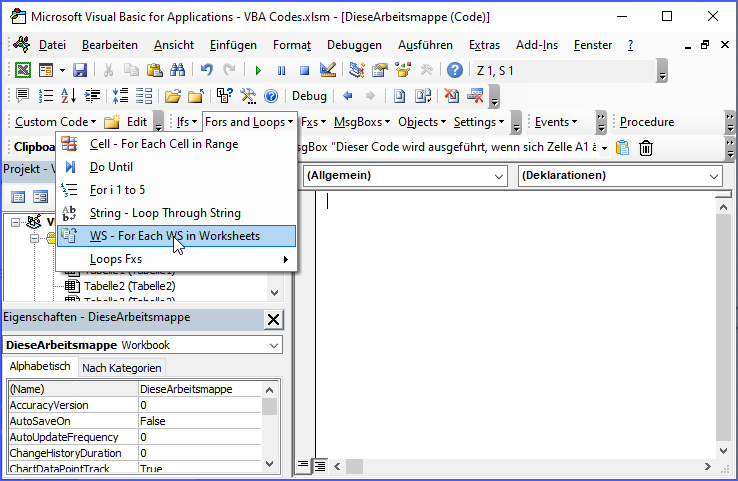Screen dimensions: 738x481
Task: Open the Ausführen menu
Action: pos(425,45)
